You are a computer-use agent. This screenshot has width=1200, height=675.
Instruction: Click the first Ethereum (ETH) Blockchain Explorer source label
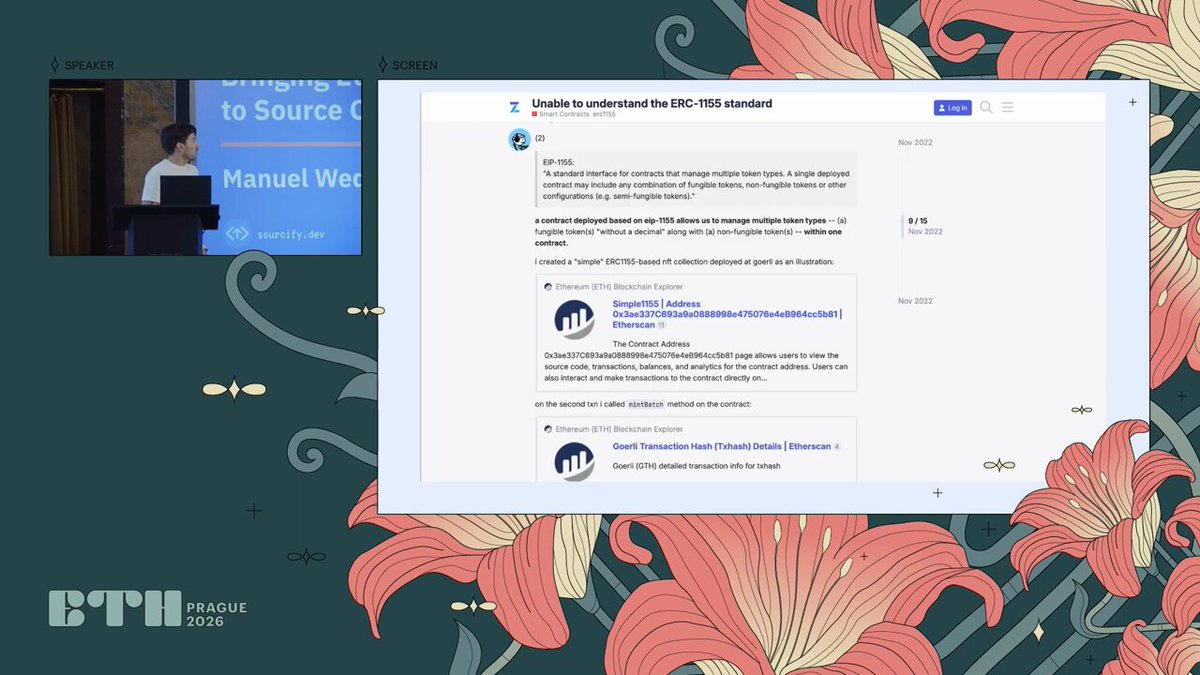pos(619,287)
